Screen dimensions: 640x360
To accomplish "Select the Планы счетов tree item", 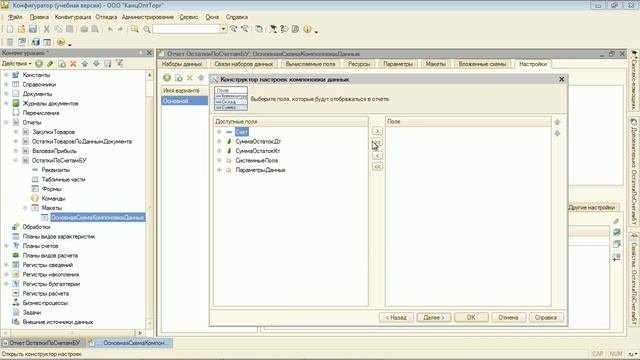I will coord(40,246).
